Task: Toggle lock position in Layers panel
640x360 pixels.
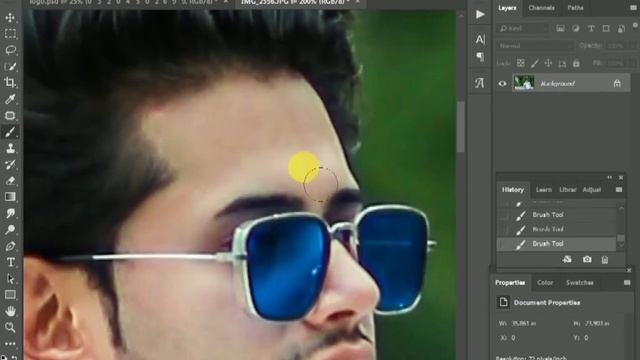Action: tap(548, 63)
